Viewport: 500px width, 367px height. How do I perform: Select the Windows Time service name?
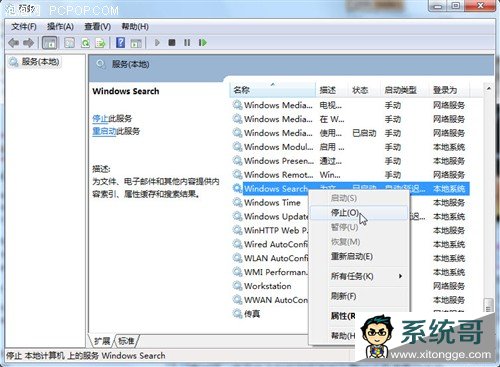pos(272,203)
